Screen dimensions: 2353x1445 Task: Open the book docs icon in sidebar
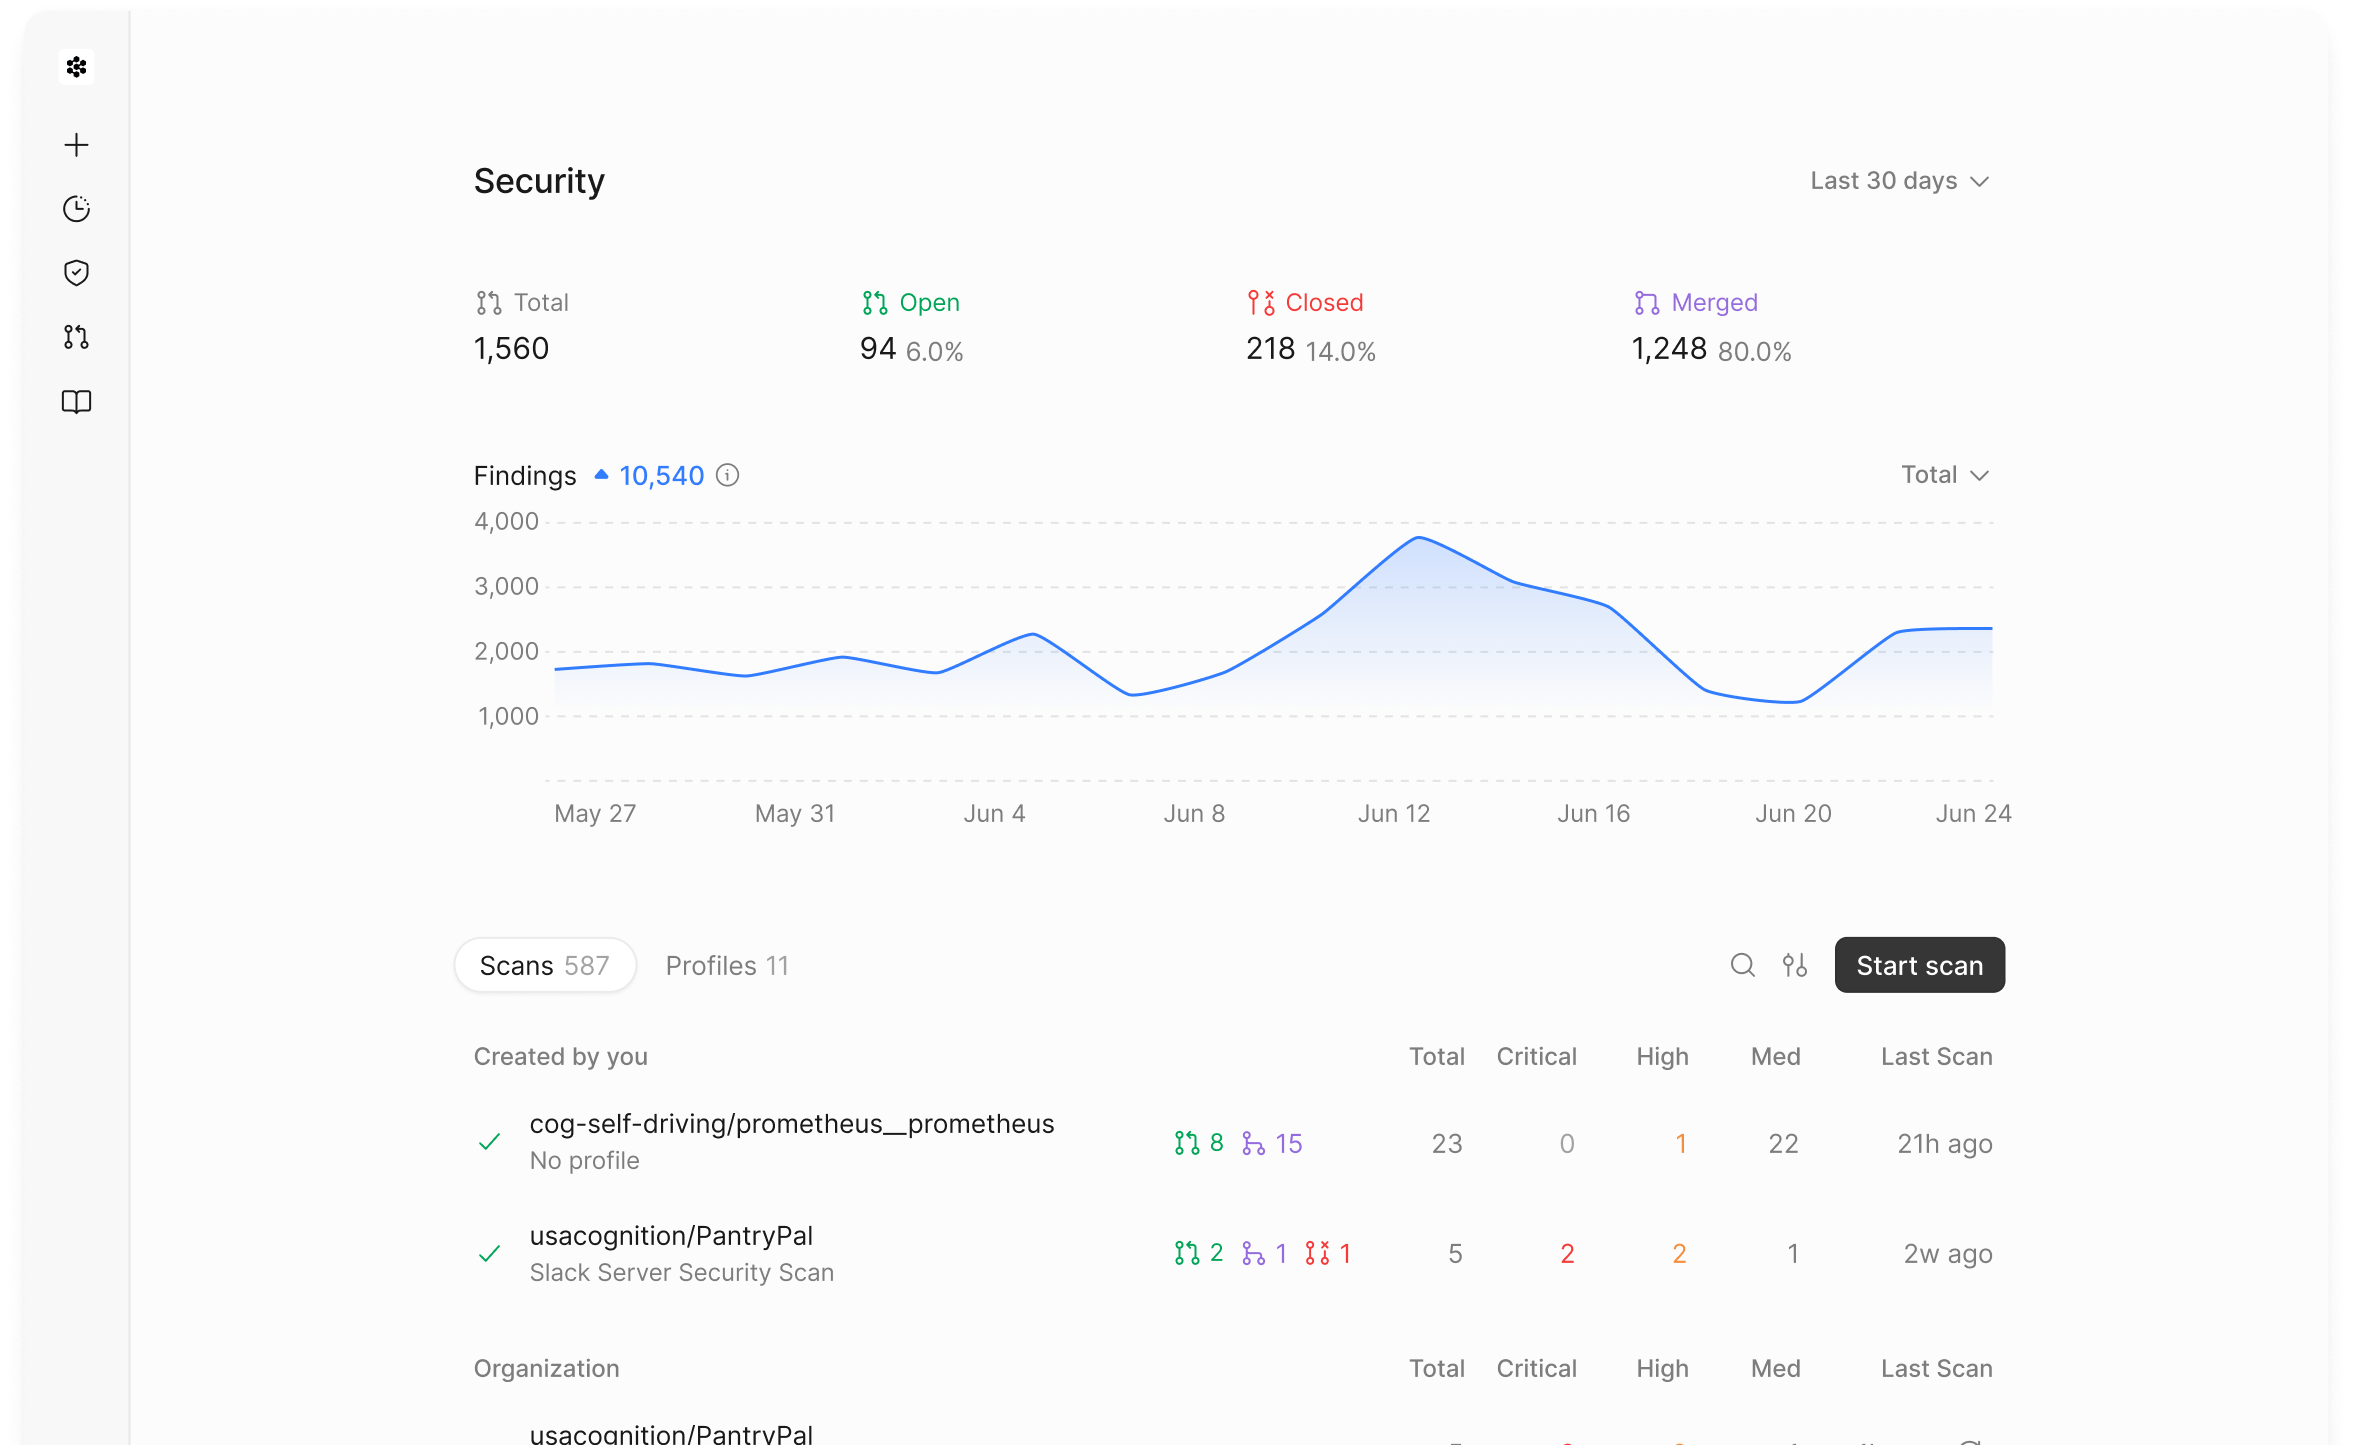pyautogui.click(x=76, y=402)
